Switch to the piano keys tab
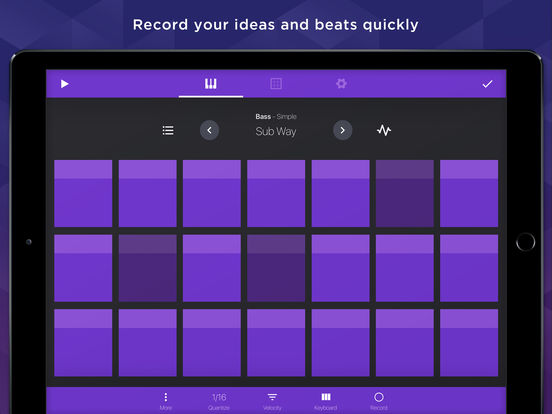Screen dimensions: 552x414 pos(211,84)
